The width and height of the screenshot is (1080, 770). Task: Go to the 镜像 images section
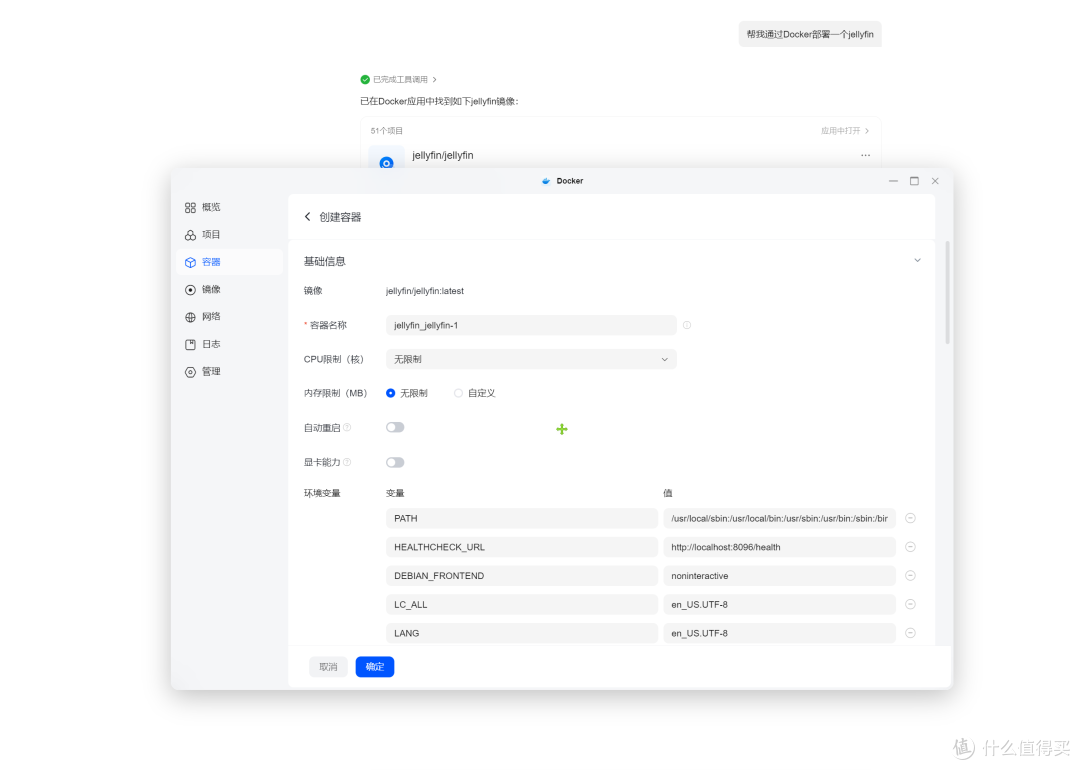pos(229,290)
